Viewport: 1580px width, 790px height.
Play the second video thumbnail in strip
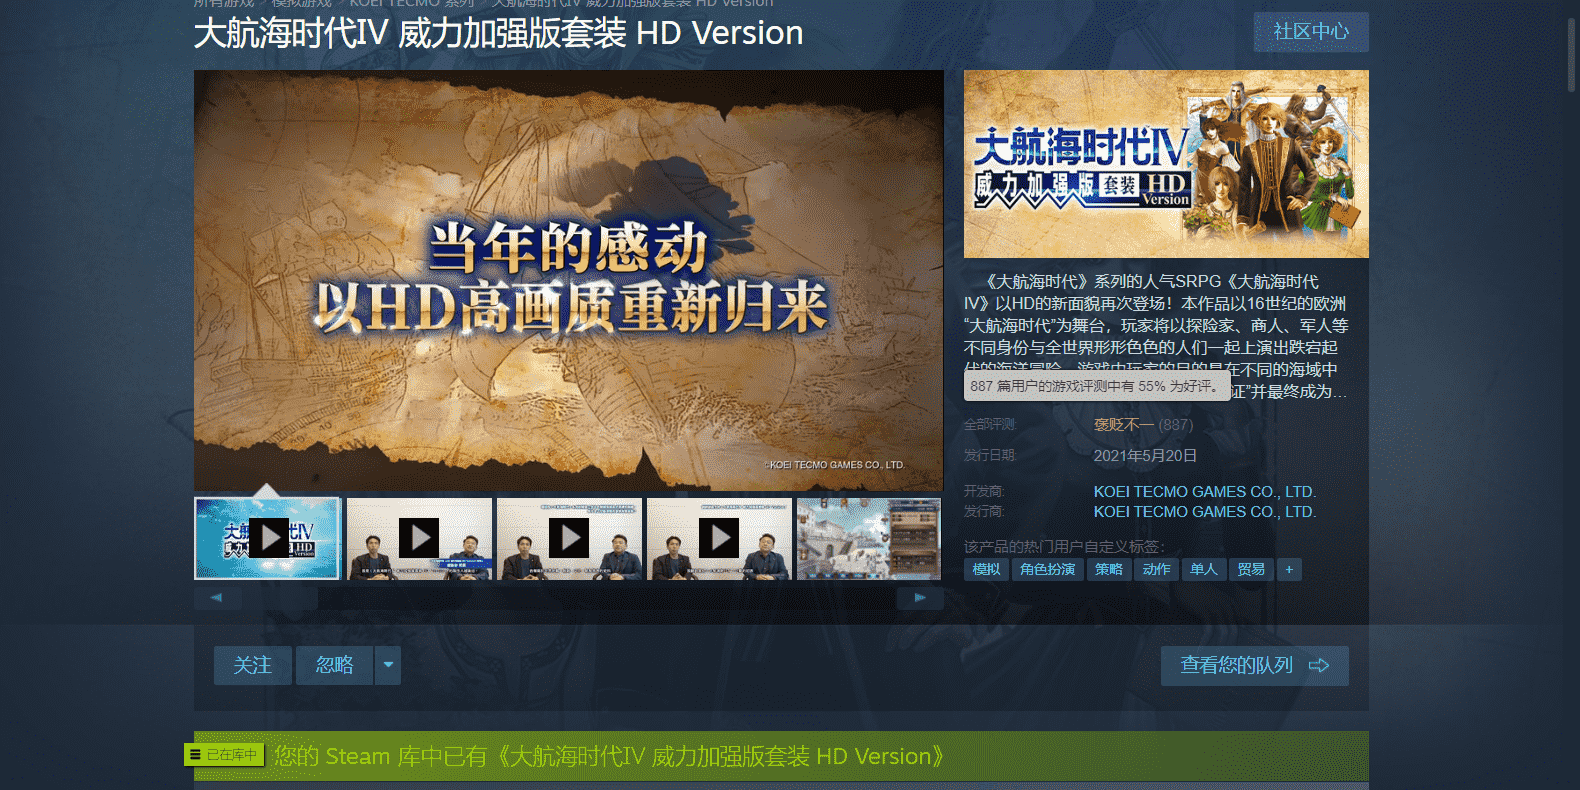[x=419, y=539]
